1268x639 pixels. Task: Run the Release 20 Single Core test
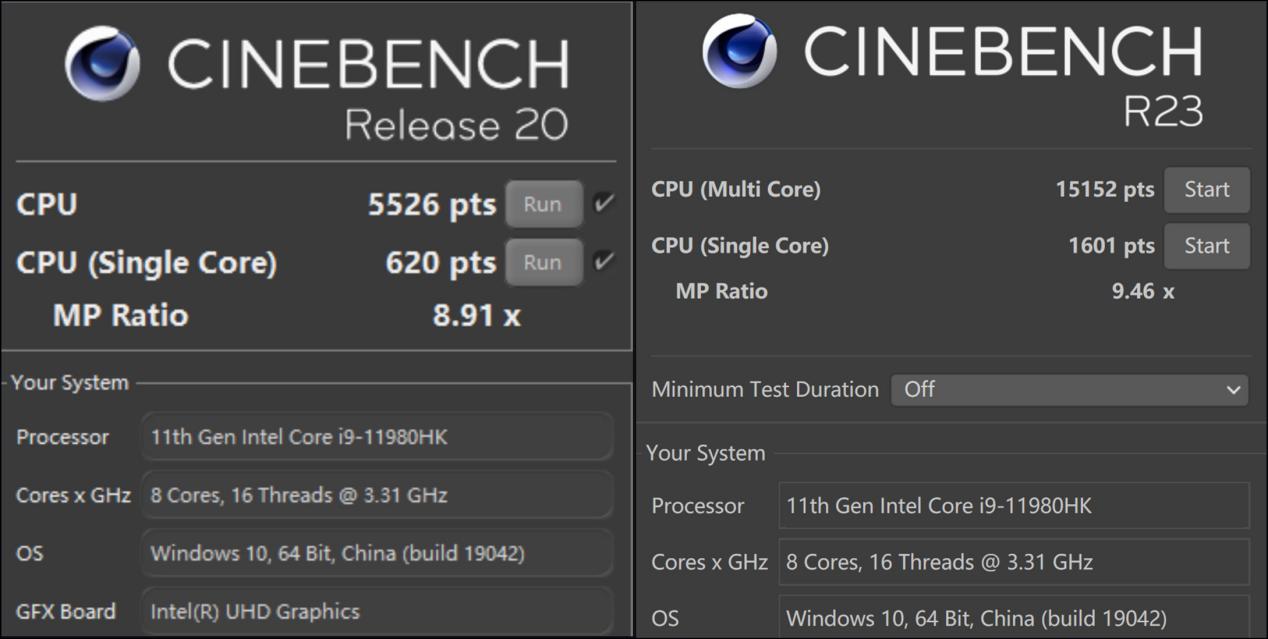click(543, 262)
